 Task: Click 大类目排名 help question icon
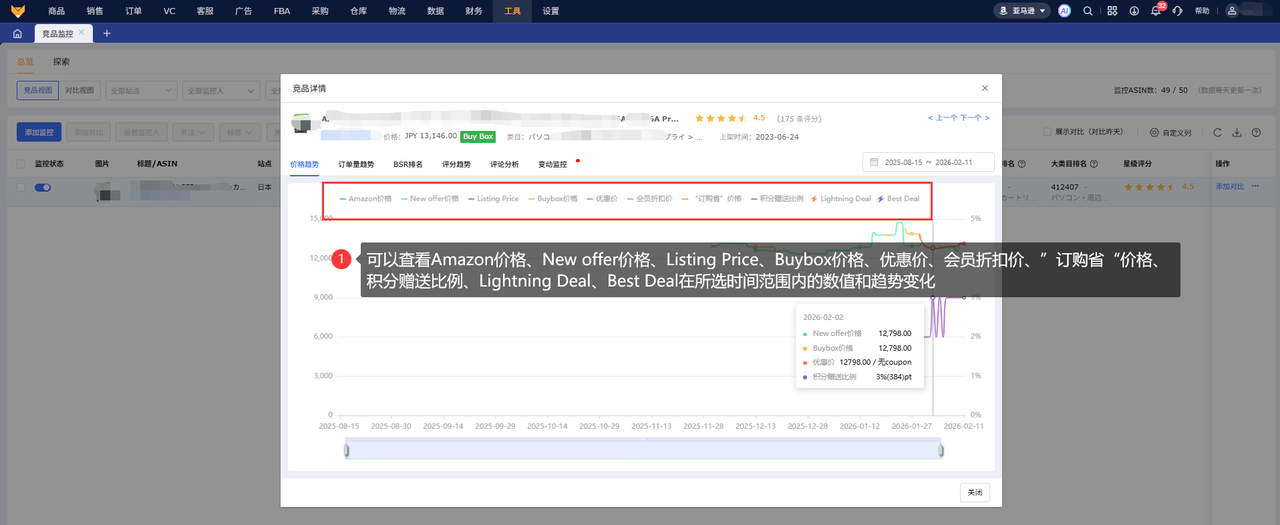point(1094,163)
